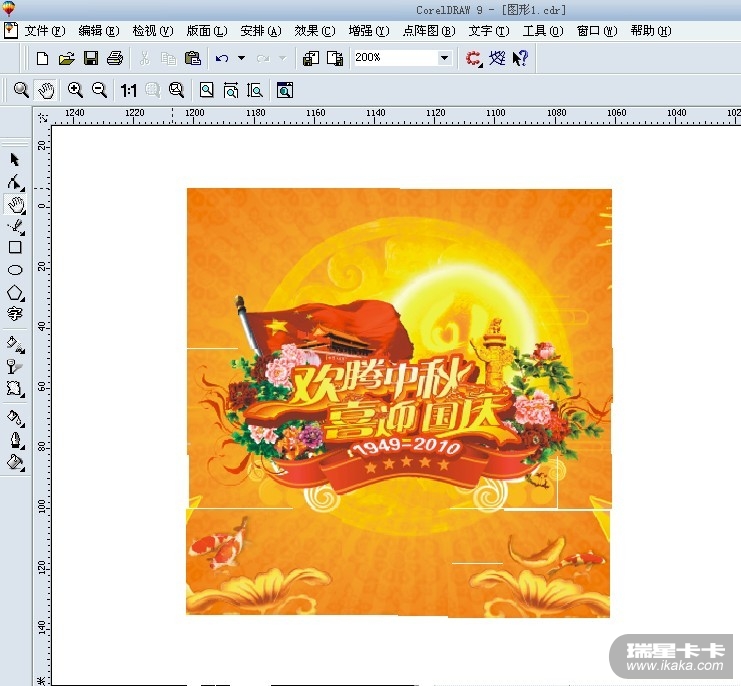Screen dimensions: 741x686
Task: Open the undo history dropdown arrow
Action: pyautogui.click(x=241, y=58)
